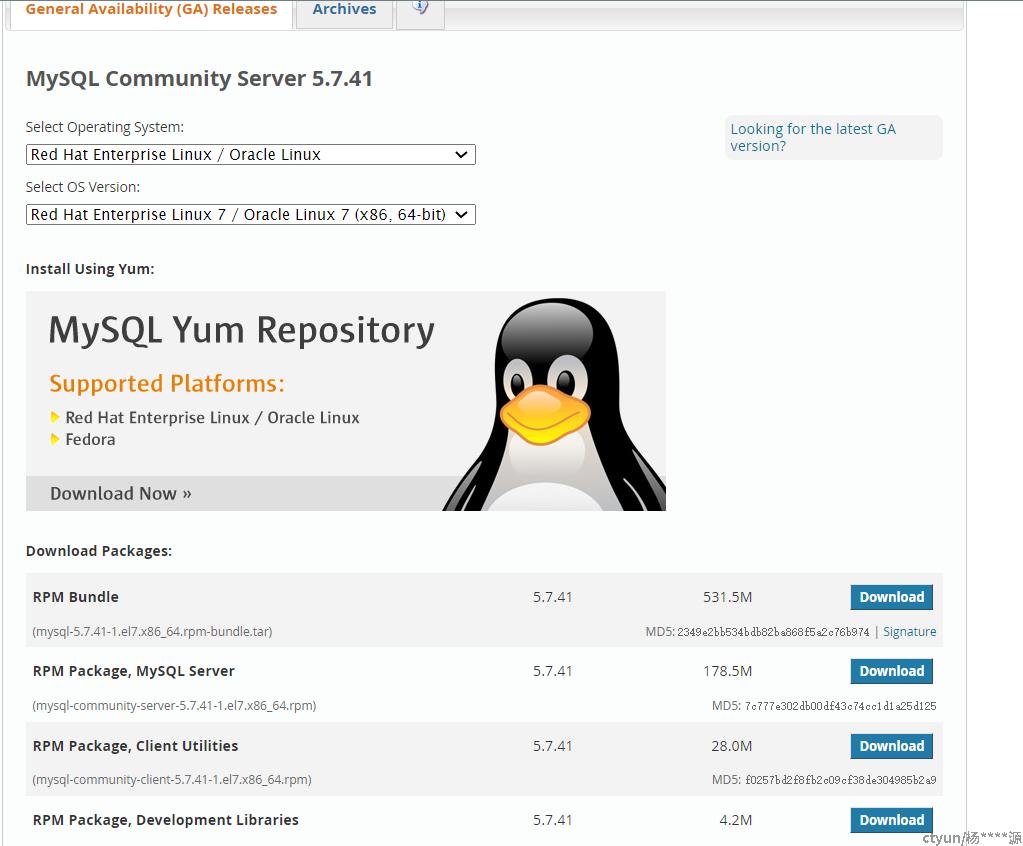Open the information icon tab
Screen dimensions: 1023x846
point(420,10)
